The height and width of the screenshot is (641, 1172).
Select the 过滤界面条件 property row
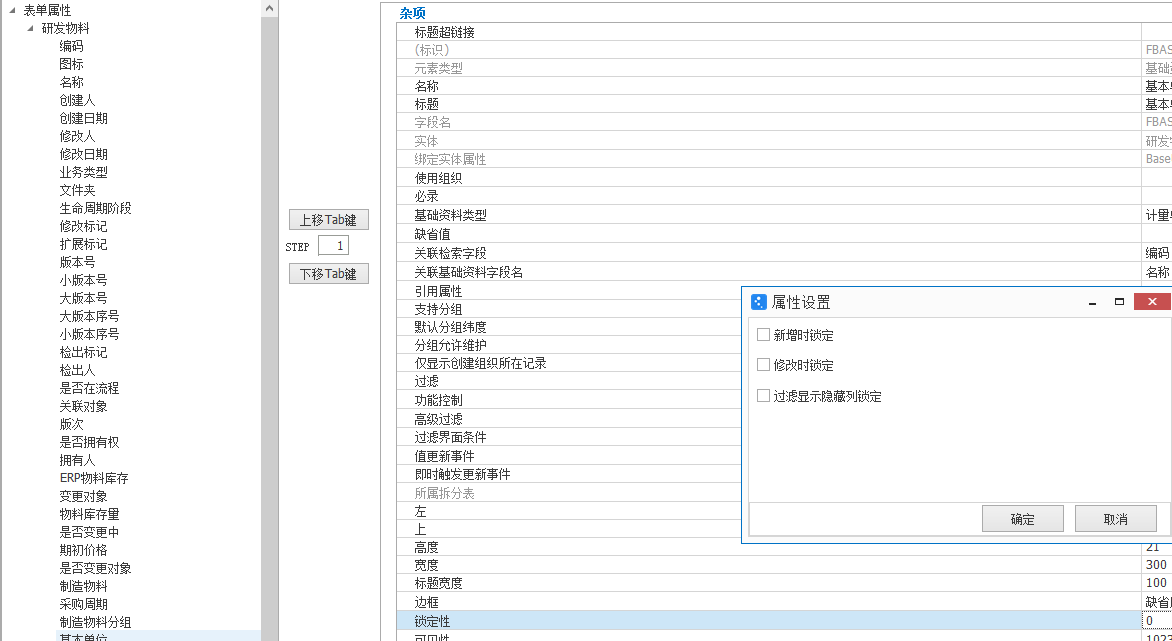[569, 438]
